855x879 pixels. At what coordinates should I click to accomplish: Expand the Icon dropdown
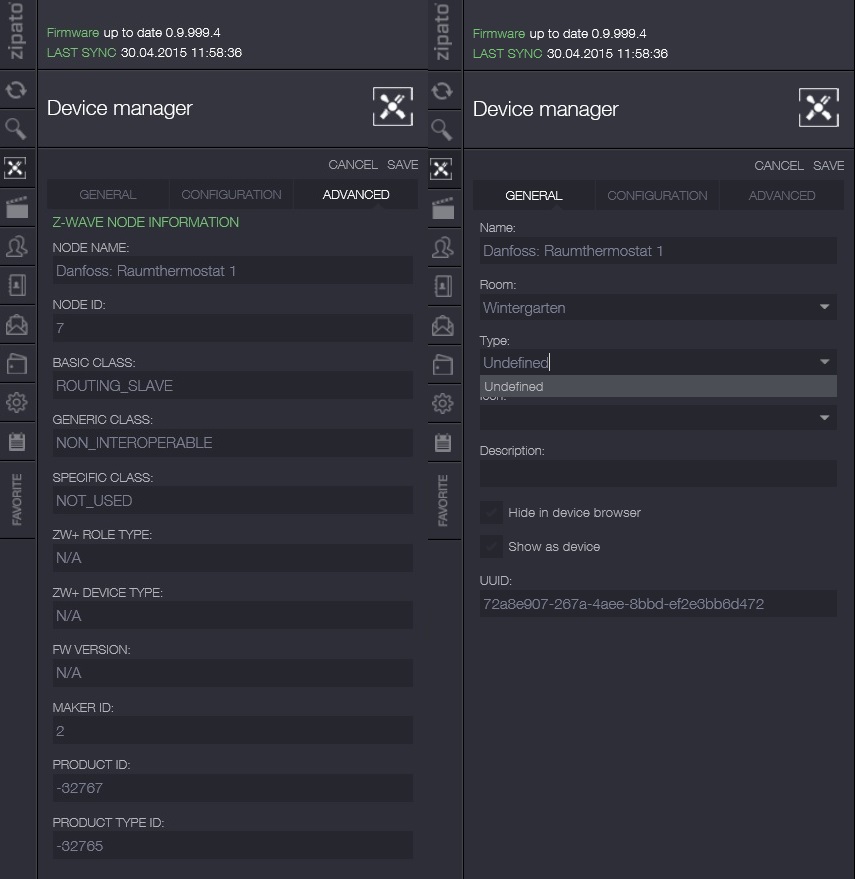824,417
